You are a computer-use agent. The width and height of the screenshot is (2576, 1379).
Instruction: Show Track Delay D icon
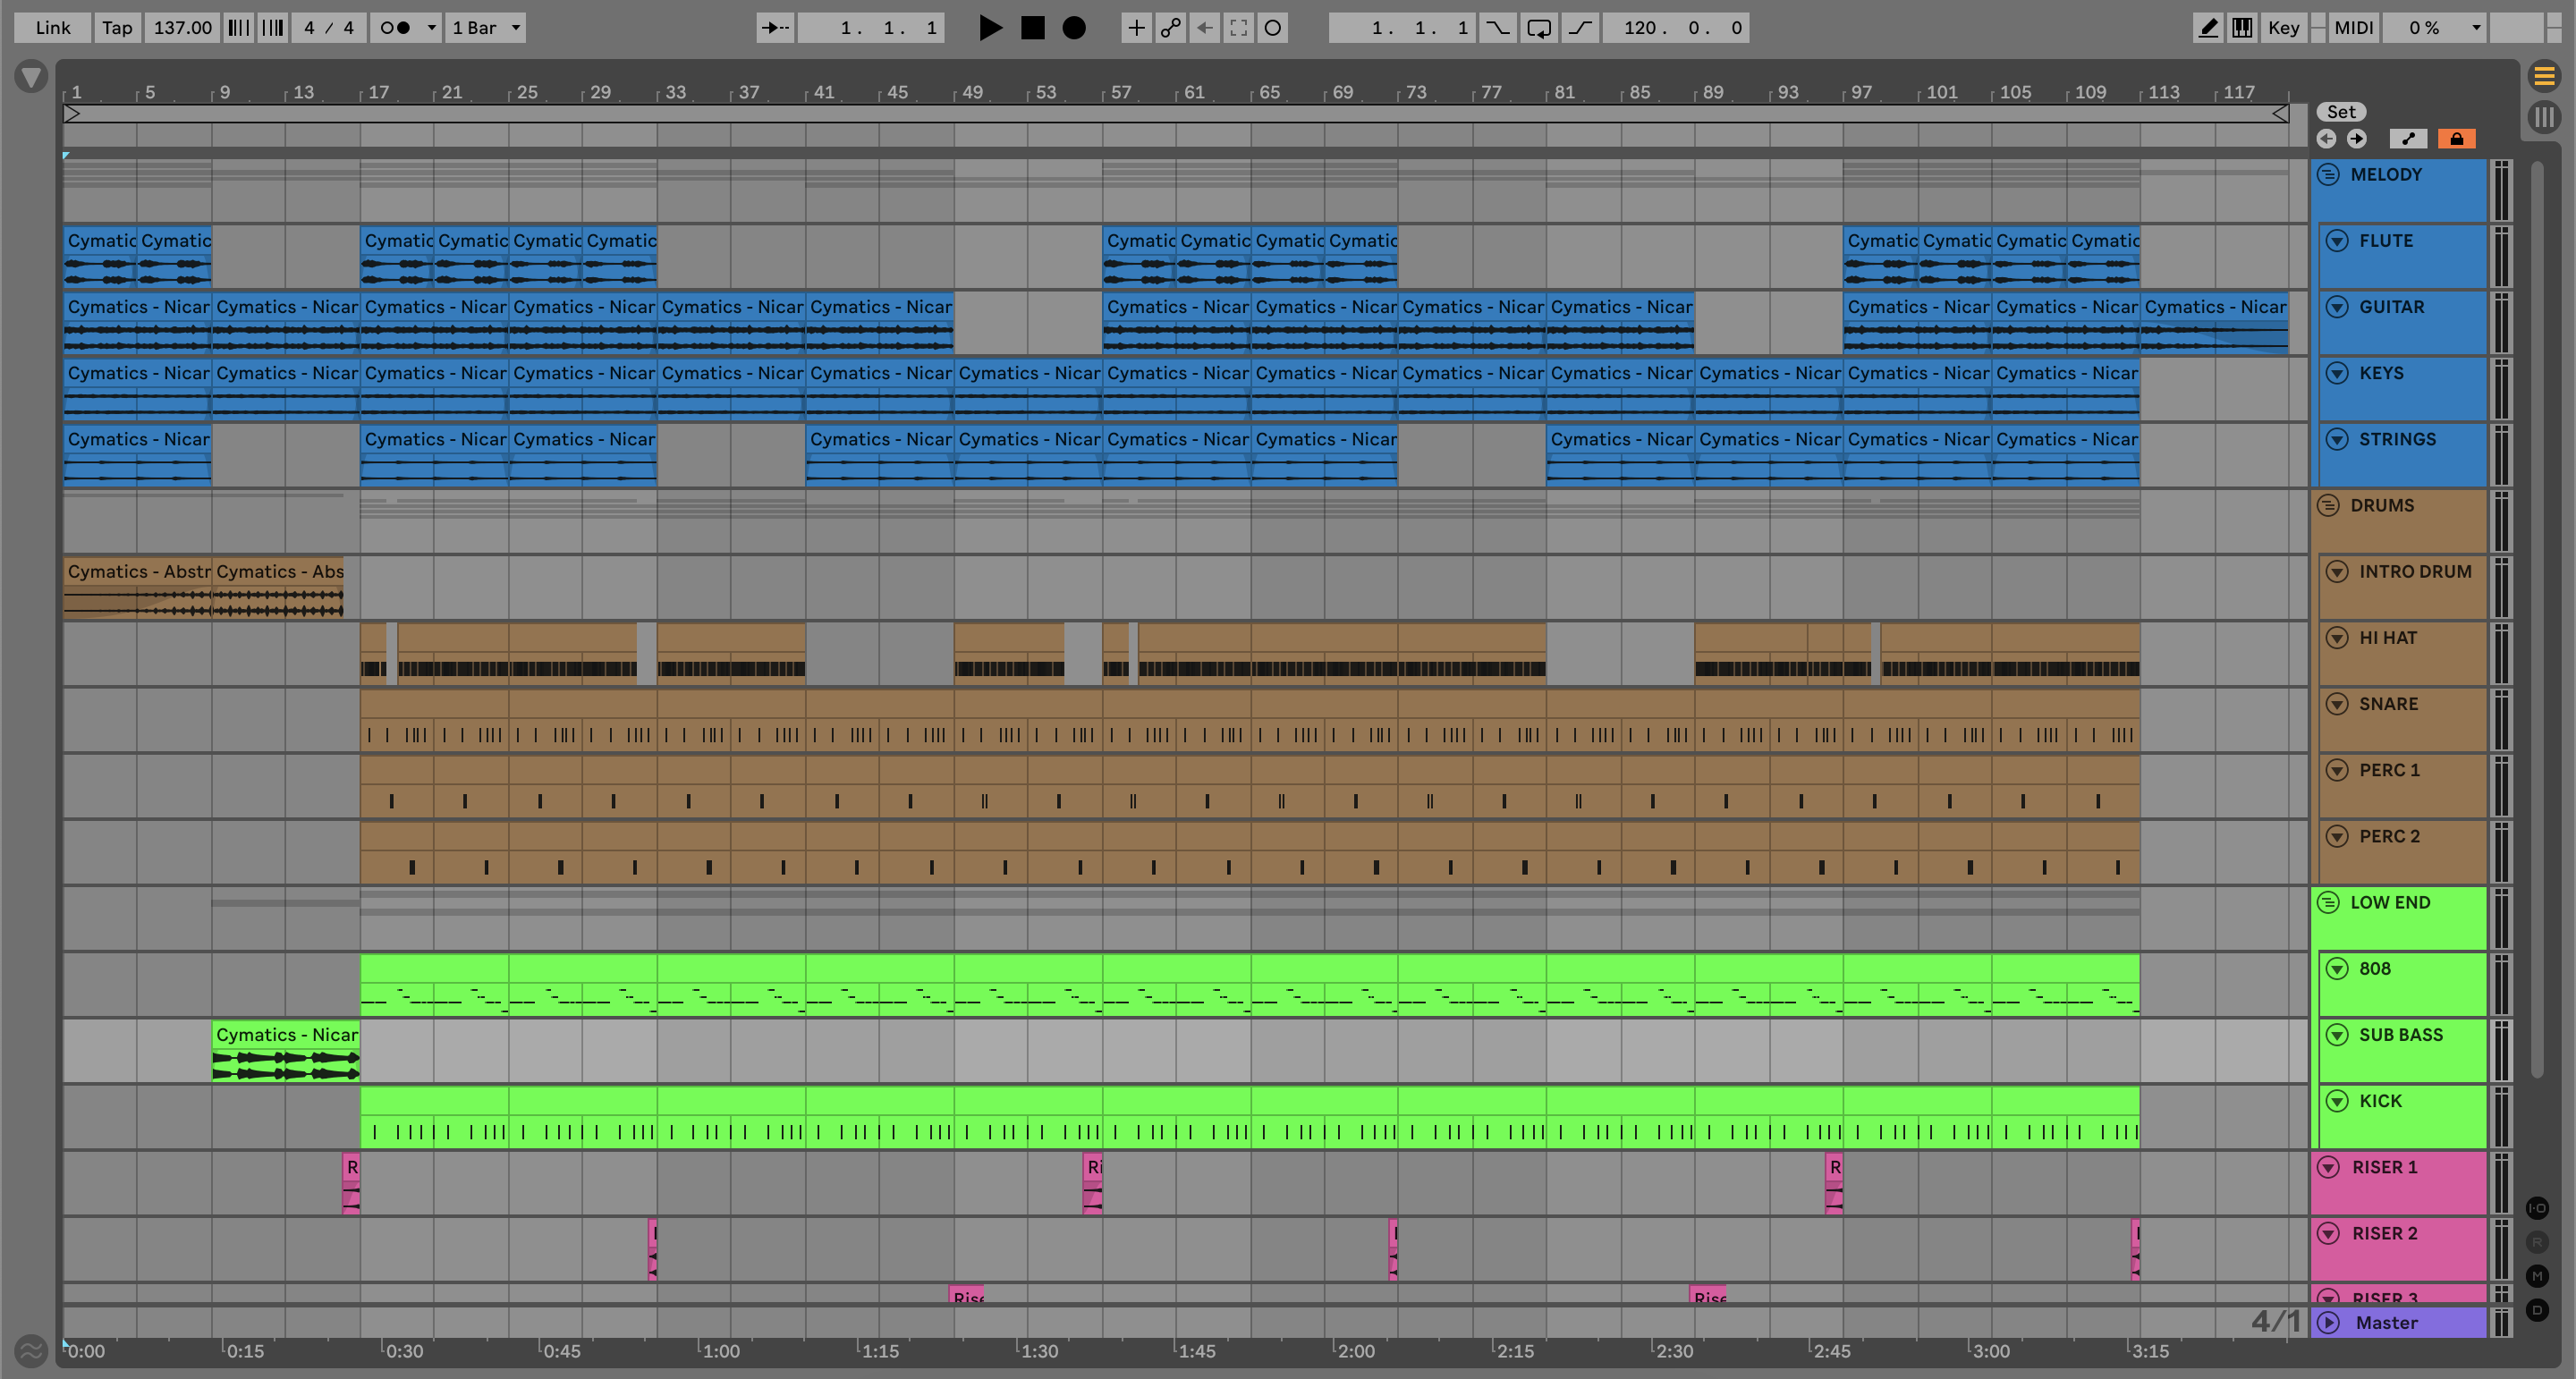(x=2537, y=1310)
